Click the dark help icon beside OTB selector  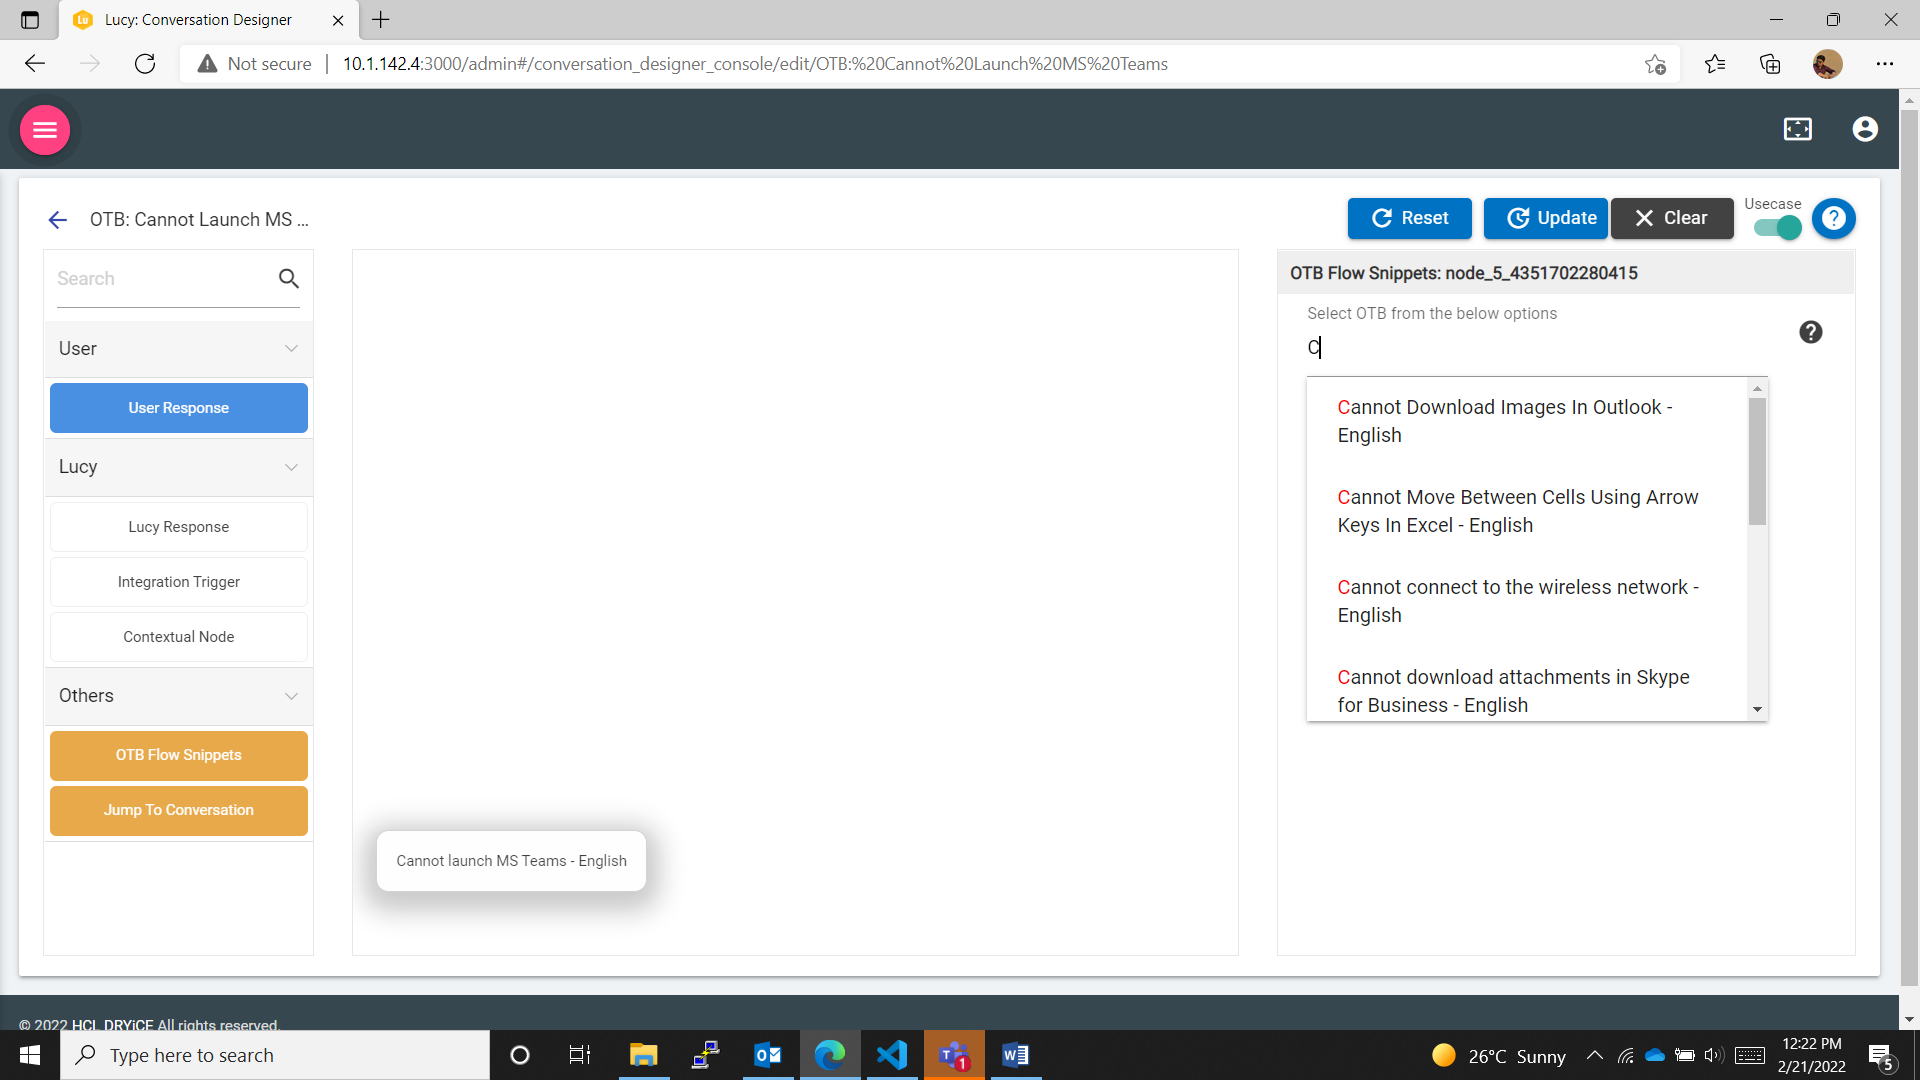point(1810,332)
